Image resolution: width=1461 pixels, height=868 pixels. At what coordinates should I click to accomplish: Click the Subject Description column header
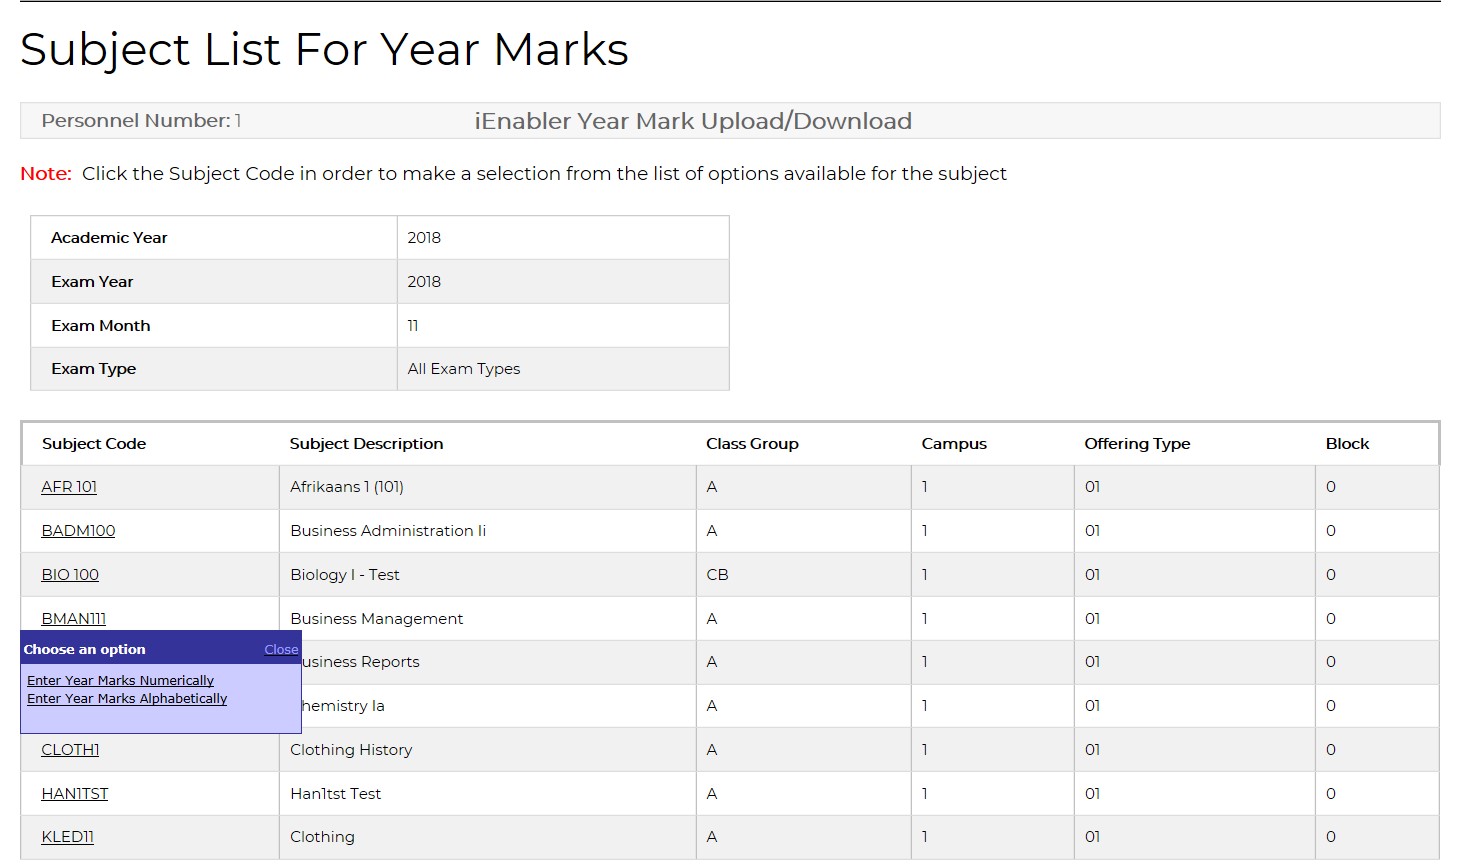[366, 443]
